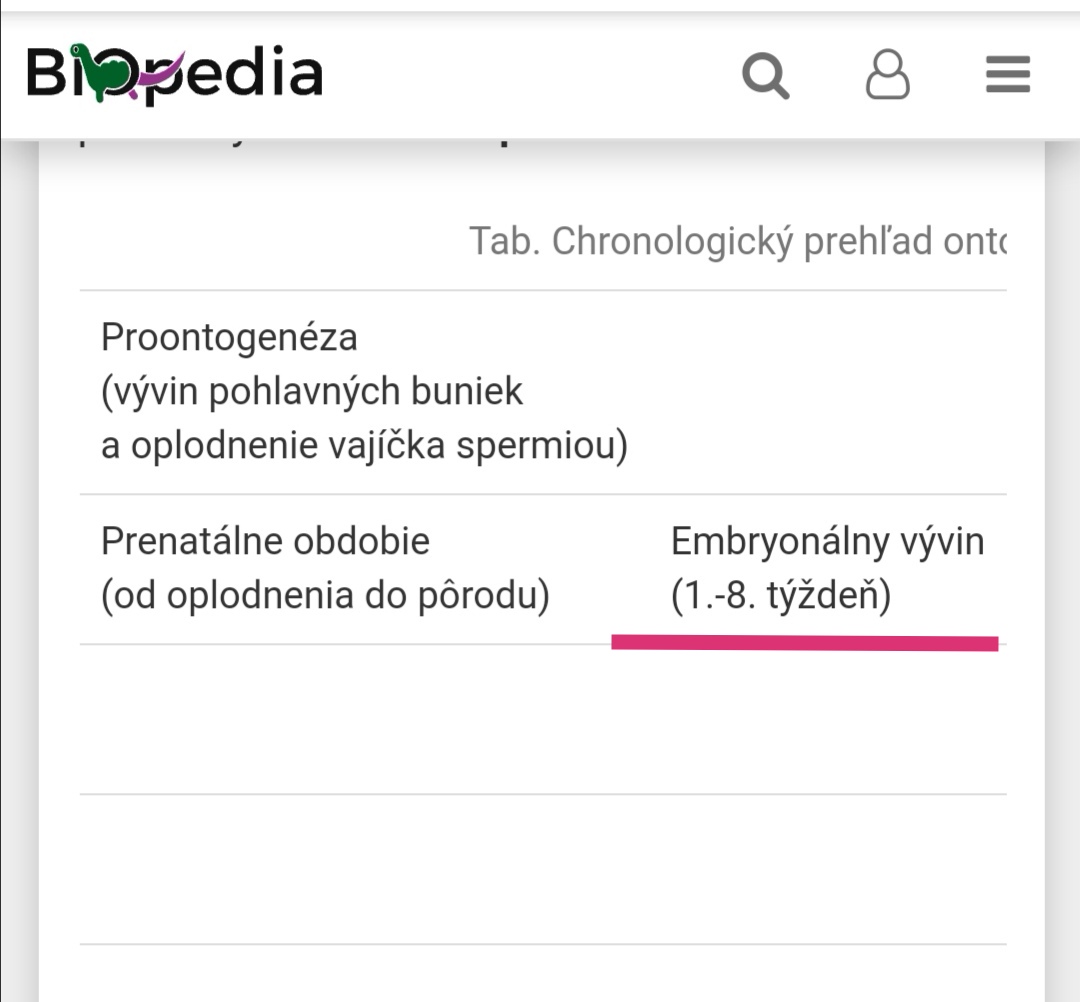Select the 'Prenatálne obdobie' cell text
Screen dimensions: 1080x1002
pyautogui.click(x=265, y=542)
